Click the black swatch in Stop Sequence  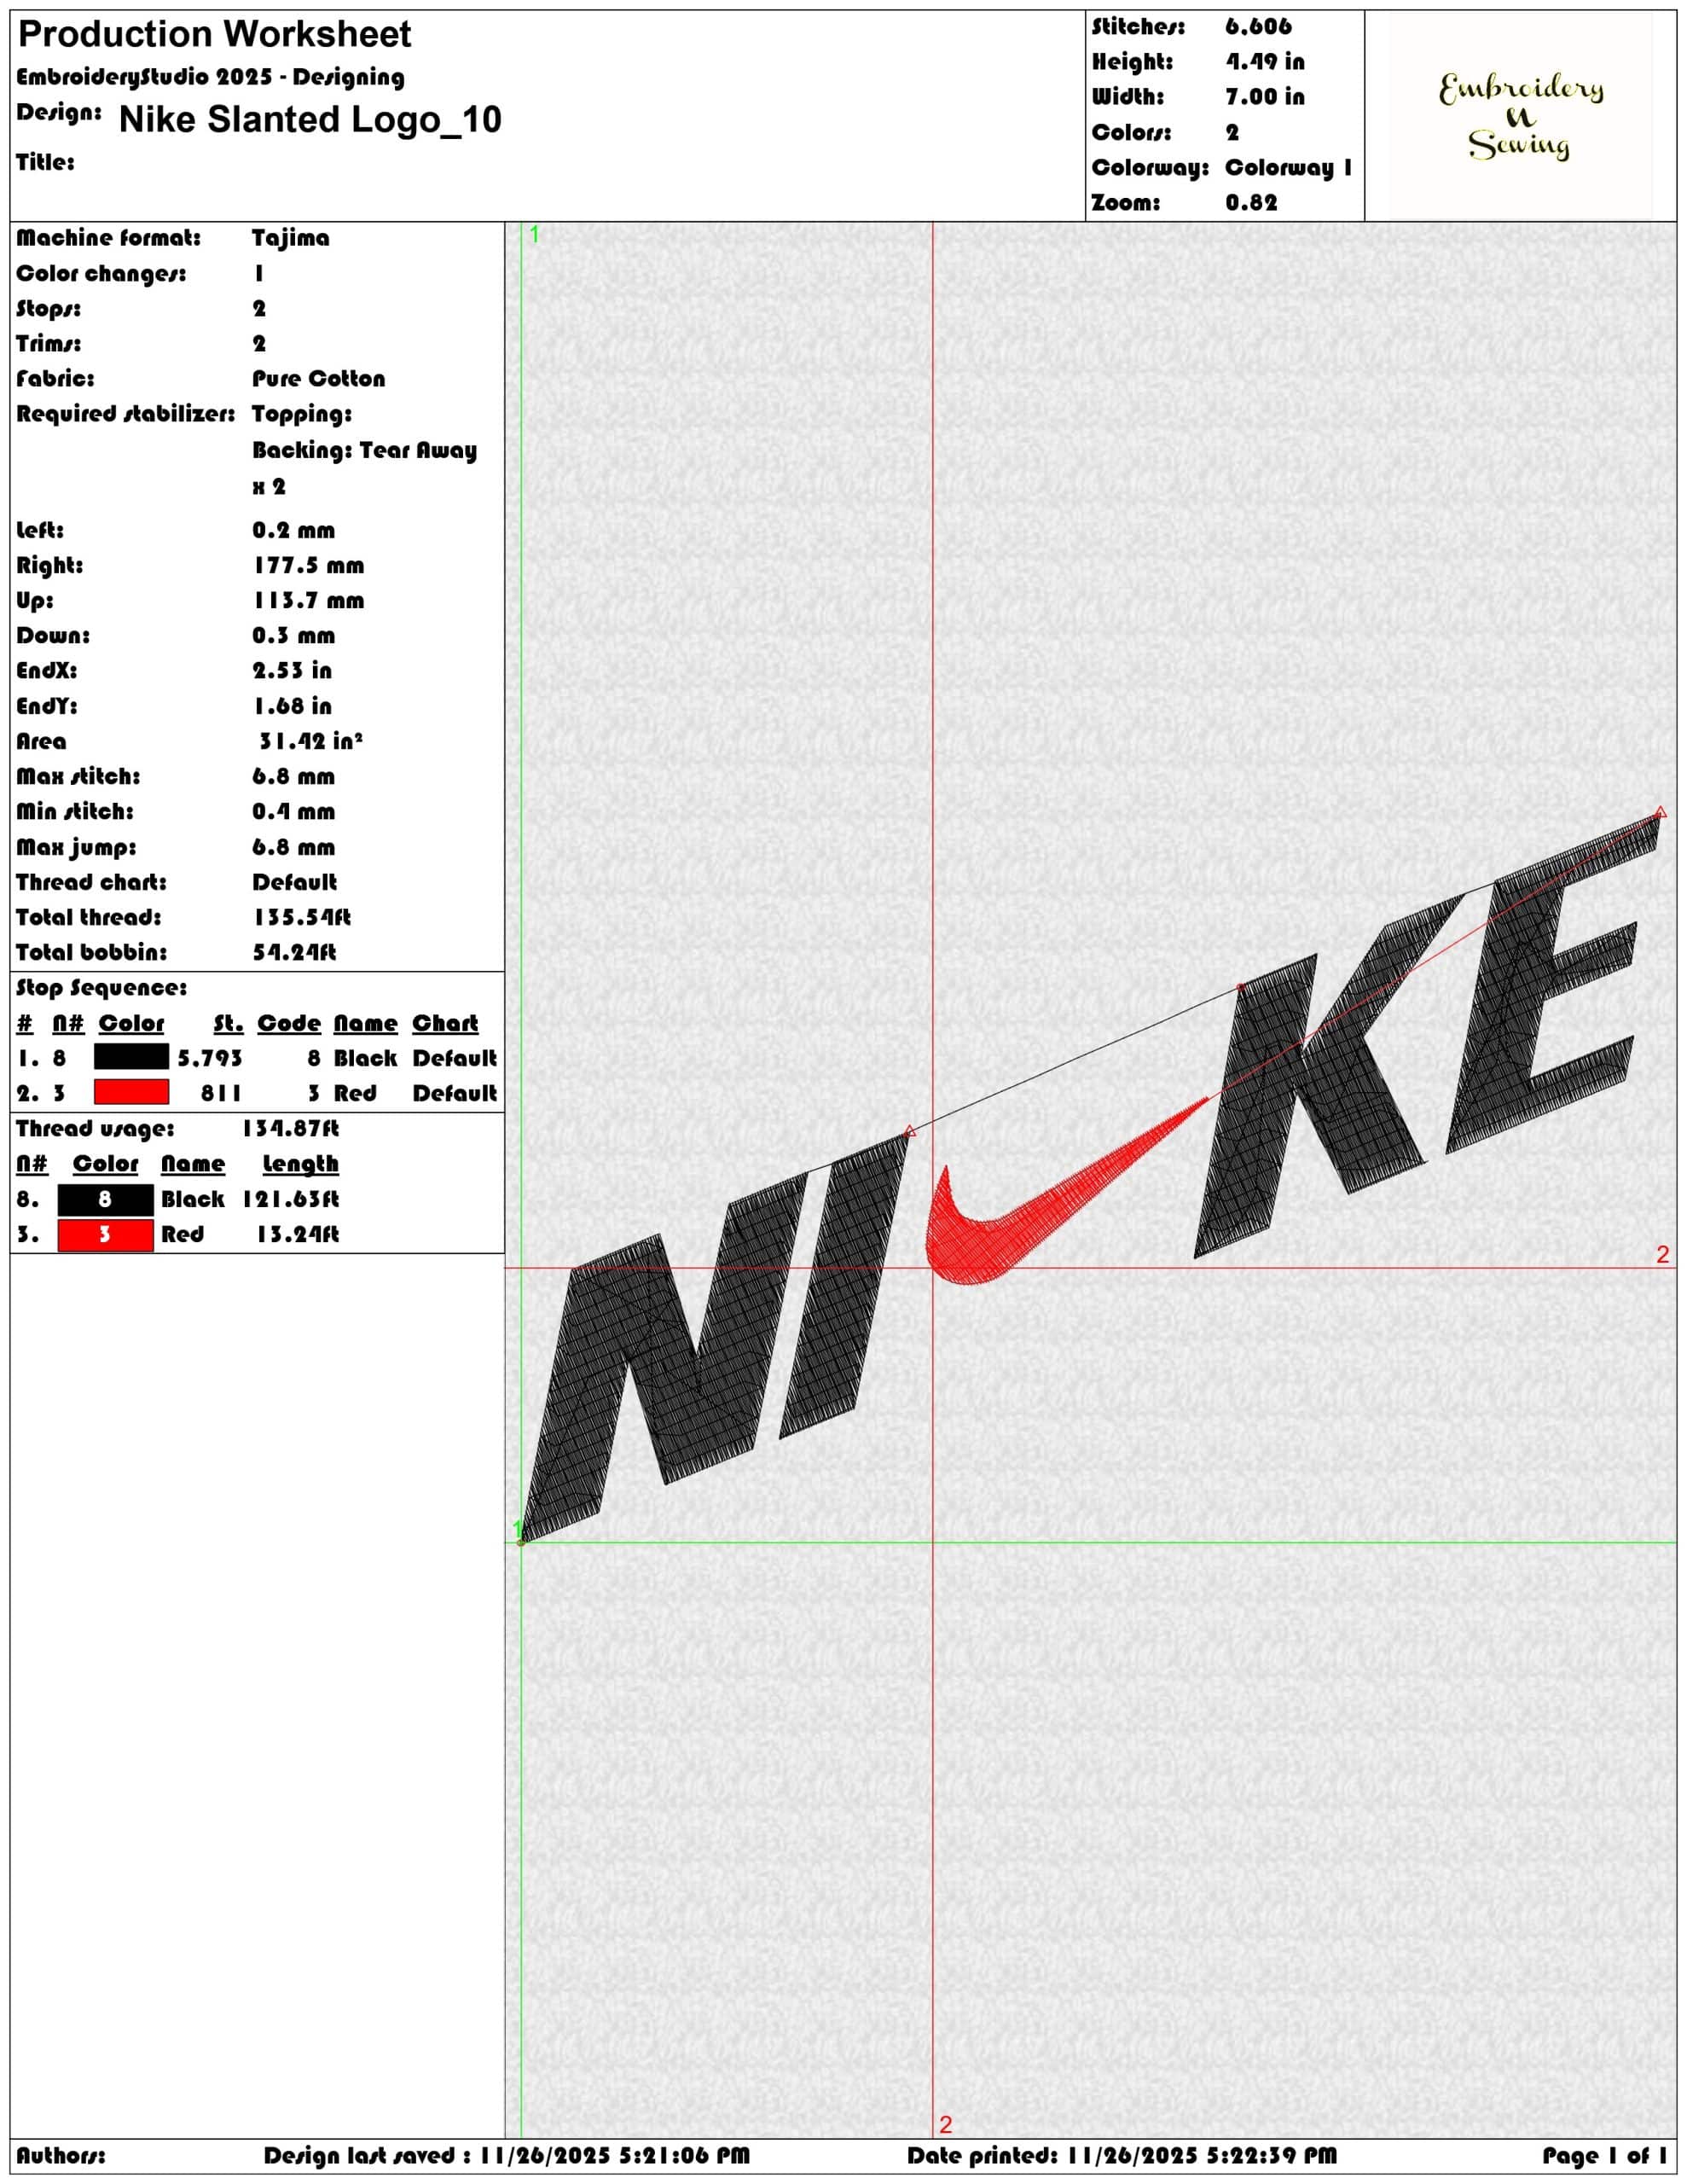coord(131,1057)
